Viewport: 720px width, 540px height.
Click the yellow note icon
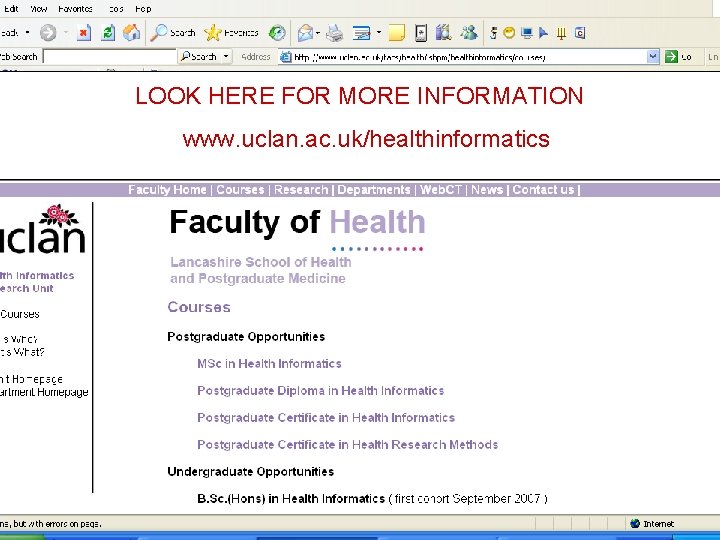click(x=396, y=33)
